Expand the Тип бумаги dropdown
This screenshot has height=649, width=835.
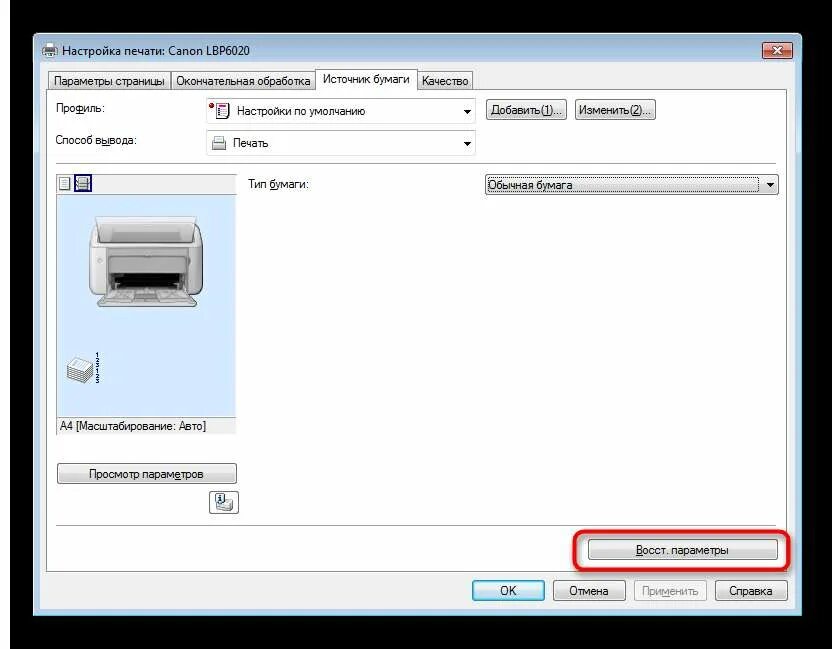click(632, 185)
